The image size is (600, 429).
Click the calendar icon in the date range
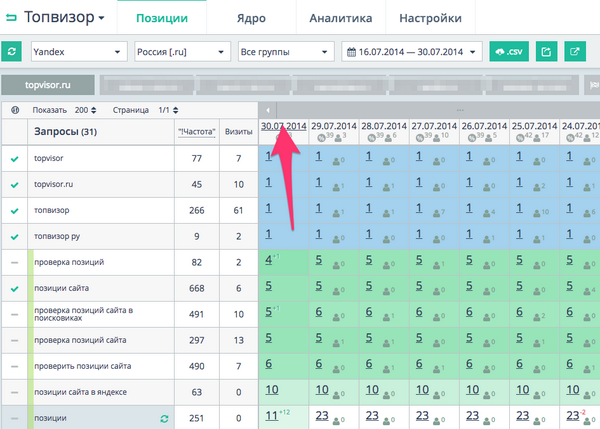(x=351, y=52)
